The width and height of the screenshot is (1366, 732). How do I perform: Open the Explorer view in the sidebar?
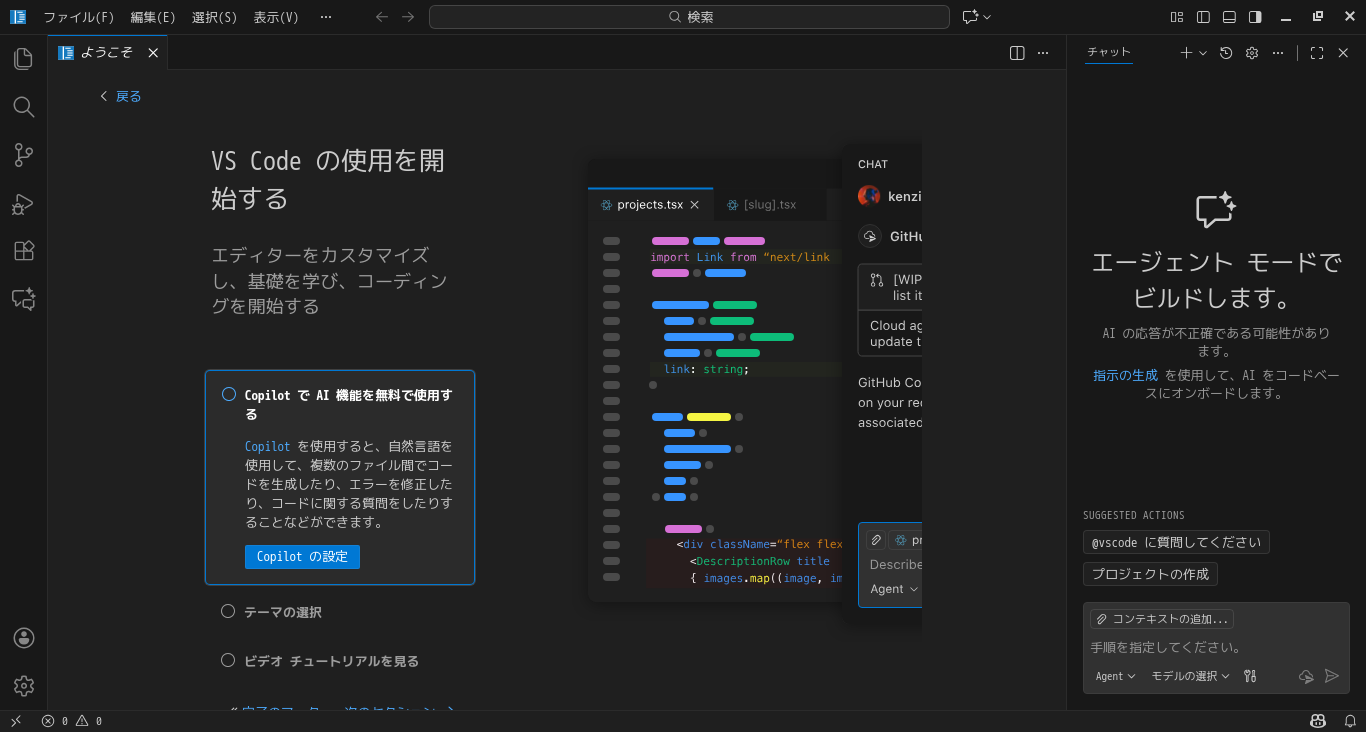tap(23, 59)
